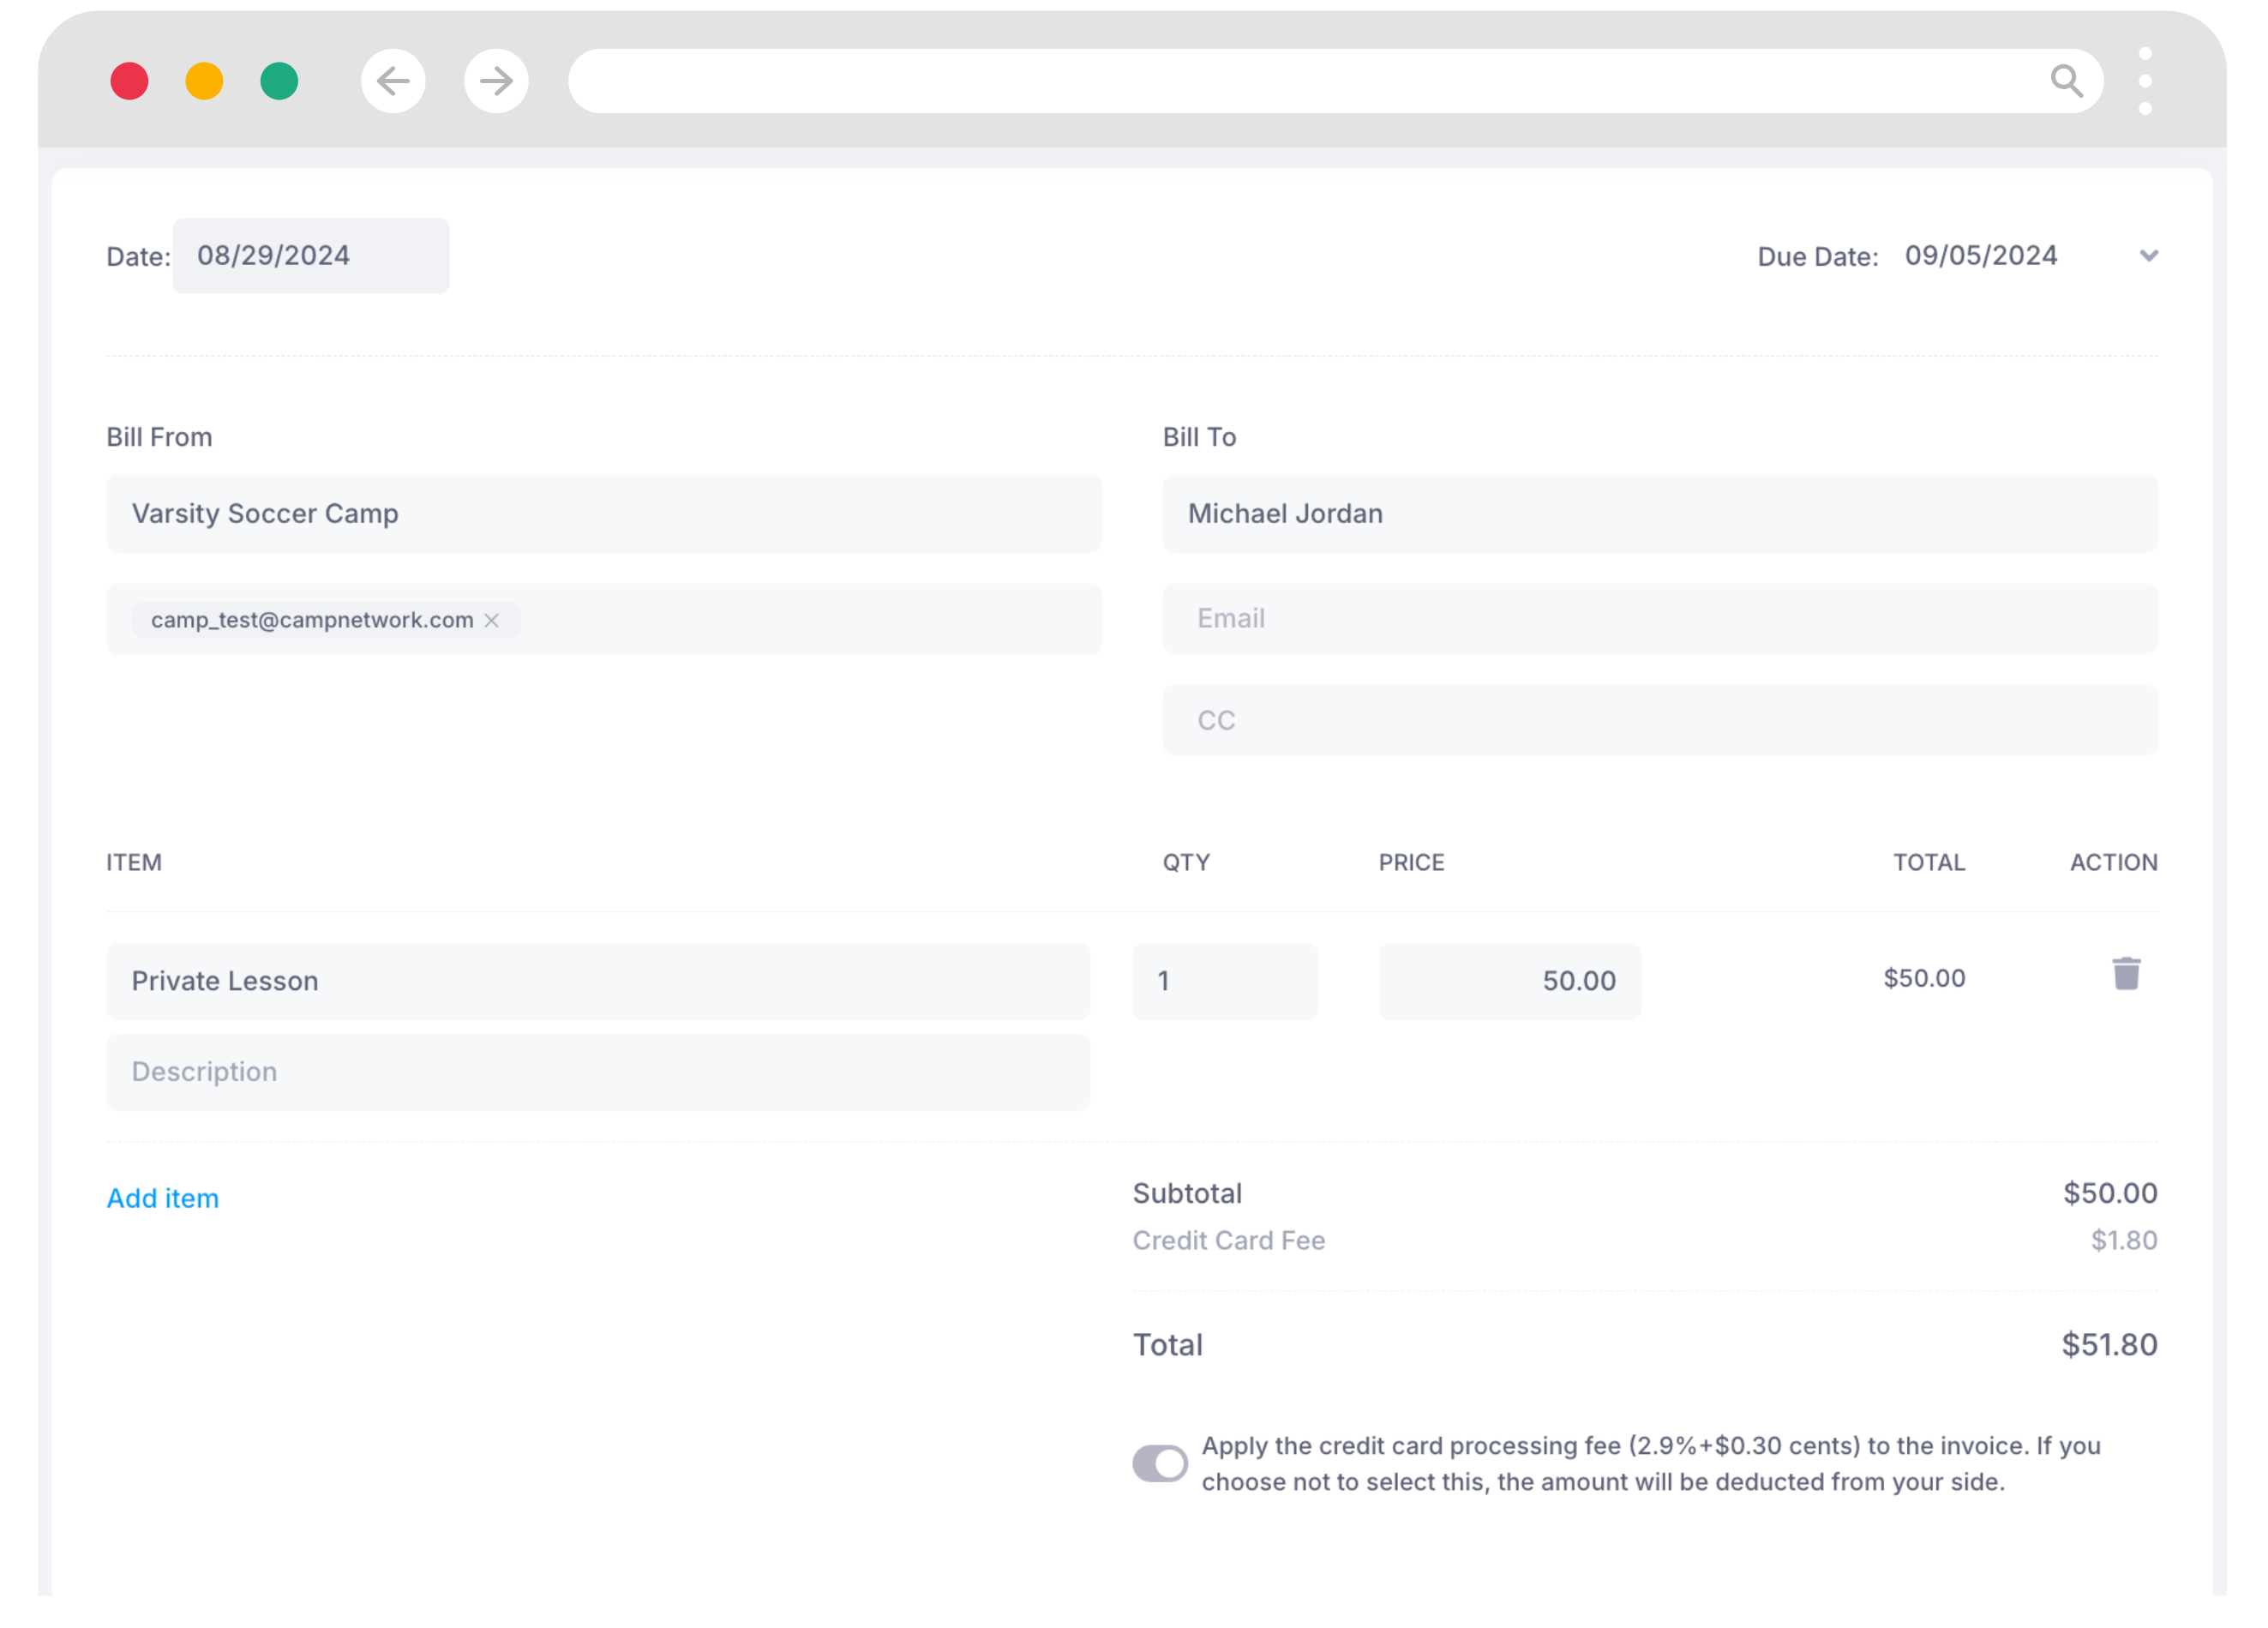Viewport: 2268px width, 1628px height.
Task: Add item to the invoice
Action: pos(163,1198)
